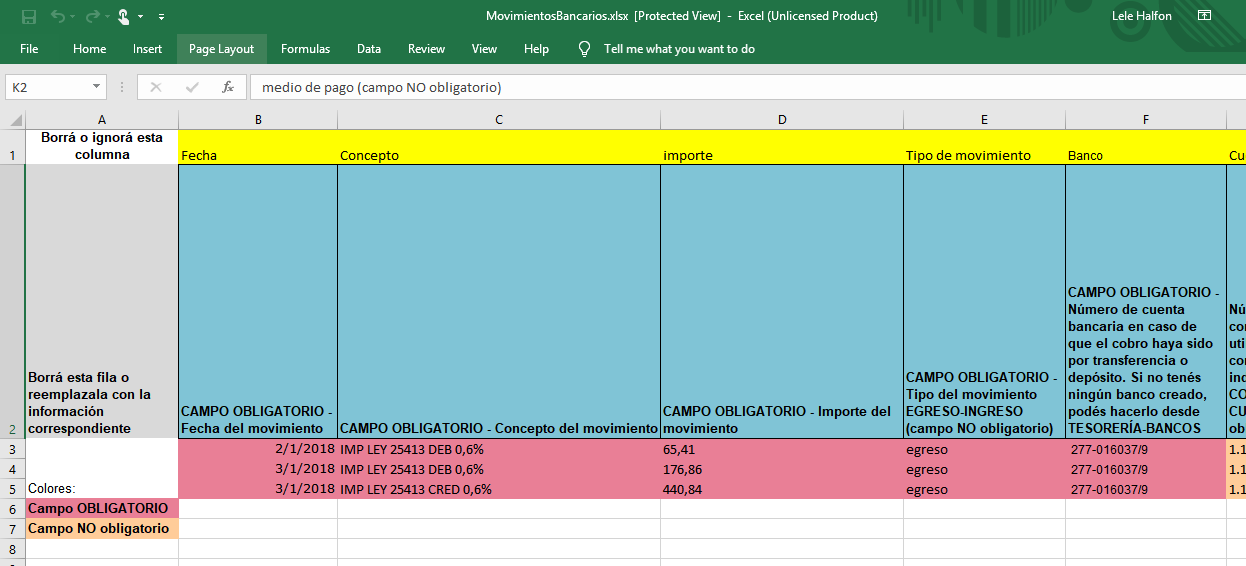Click date cell 2/1/2018
The height and width of the screenshot is (566, 1246).
258,449
